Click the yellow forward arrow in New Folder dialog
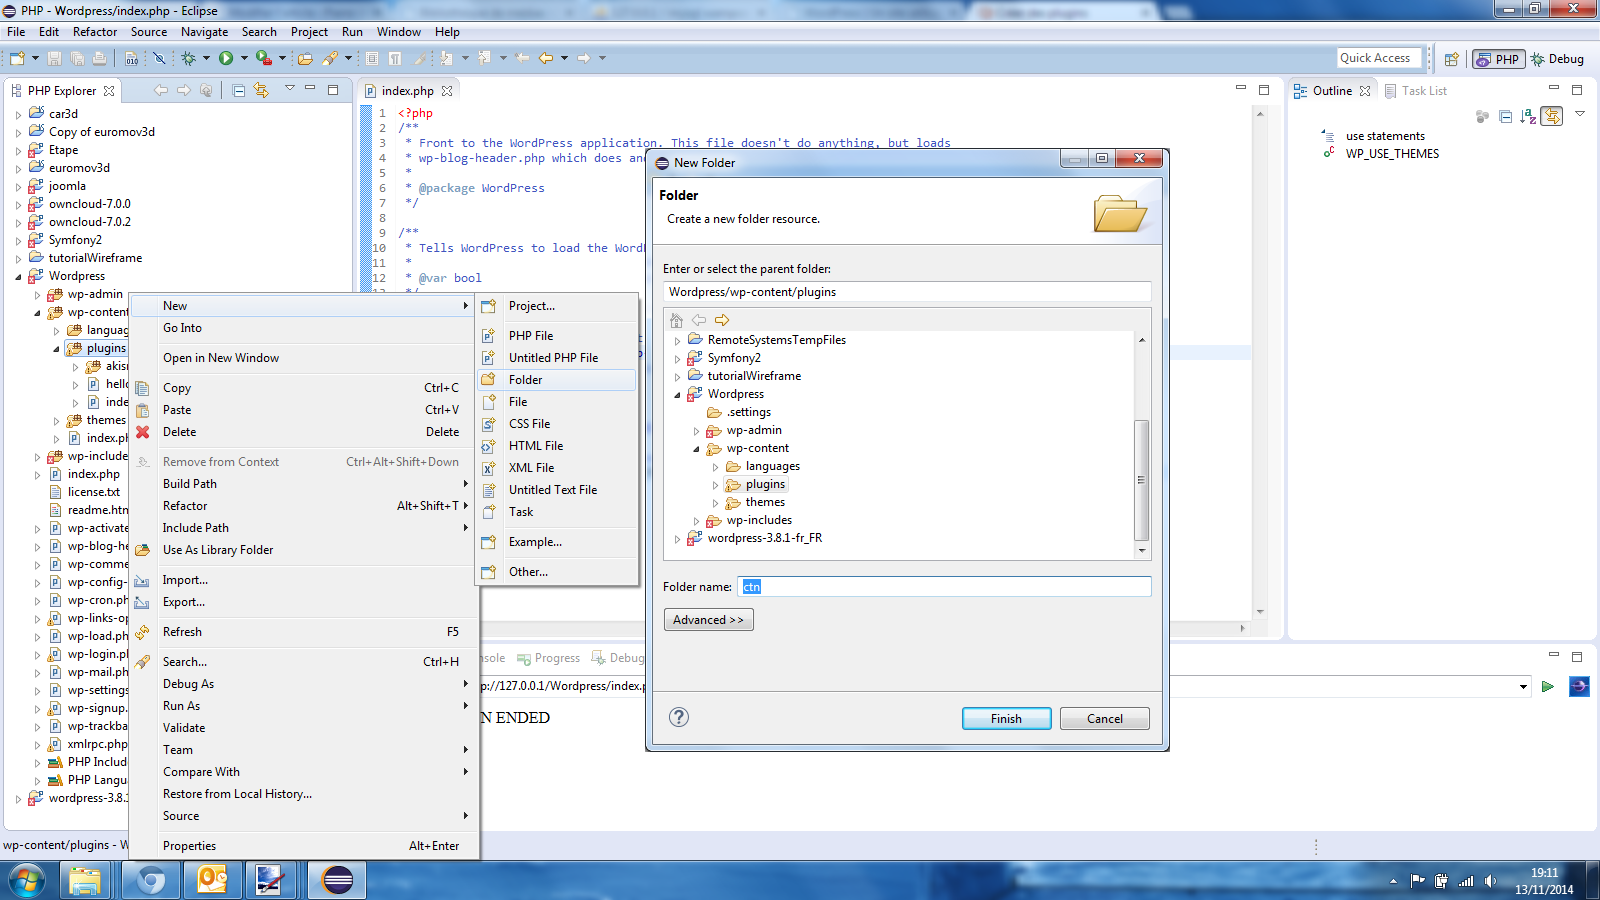Screen dimensions: 1600x900 click(x=722, y=320)
